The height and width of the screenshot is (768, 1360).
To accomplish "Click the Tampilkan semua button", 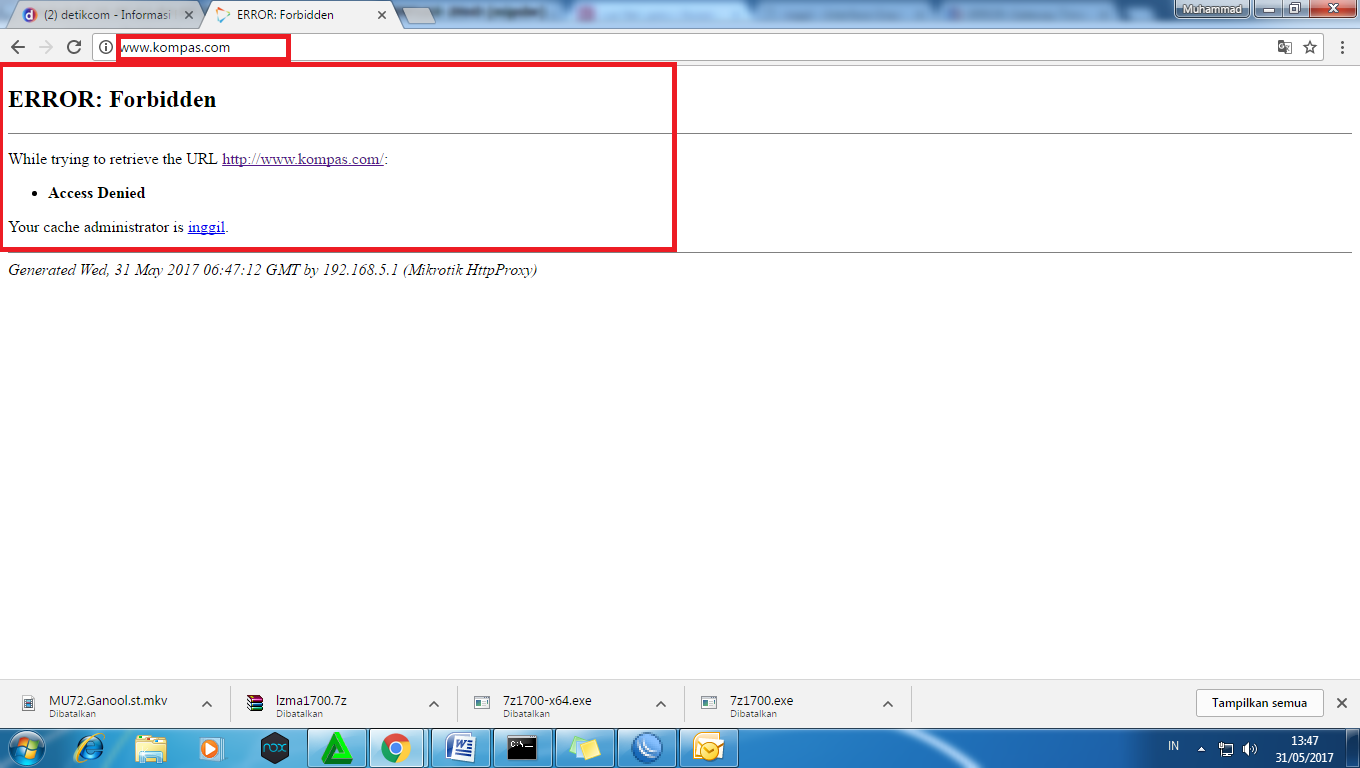I will (1259, 703).
